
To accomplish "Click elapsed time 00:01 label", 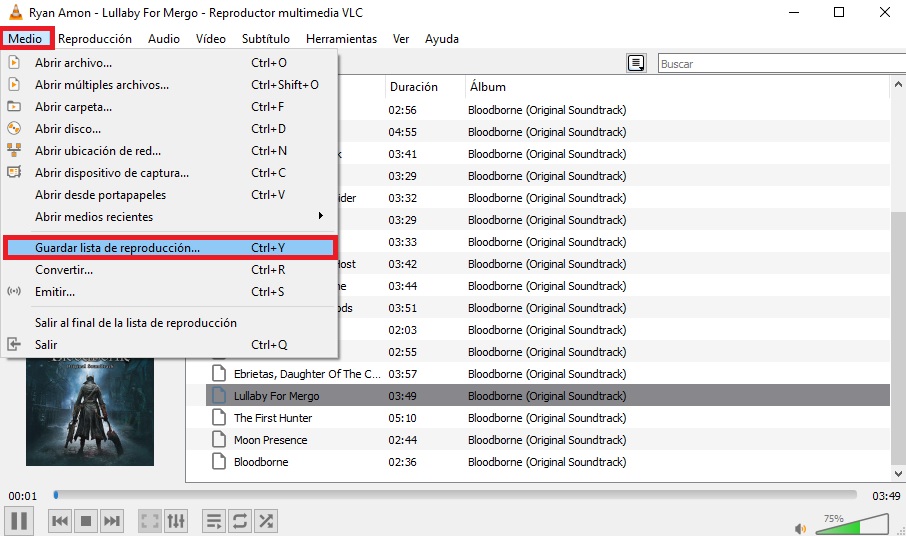I will click(x=23, y=496).
